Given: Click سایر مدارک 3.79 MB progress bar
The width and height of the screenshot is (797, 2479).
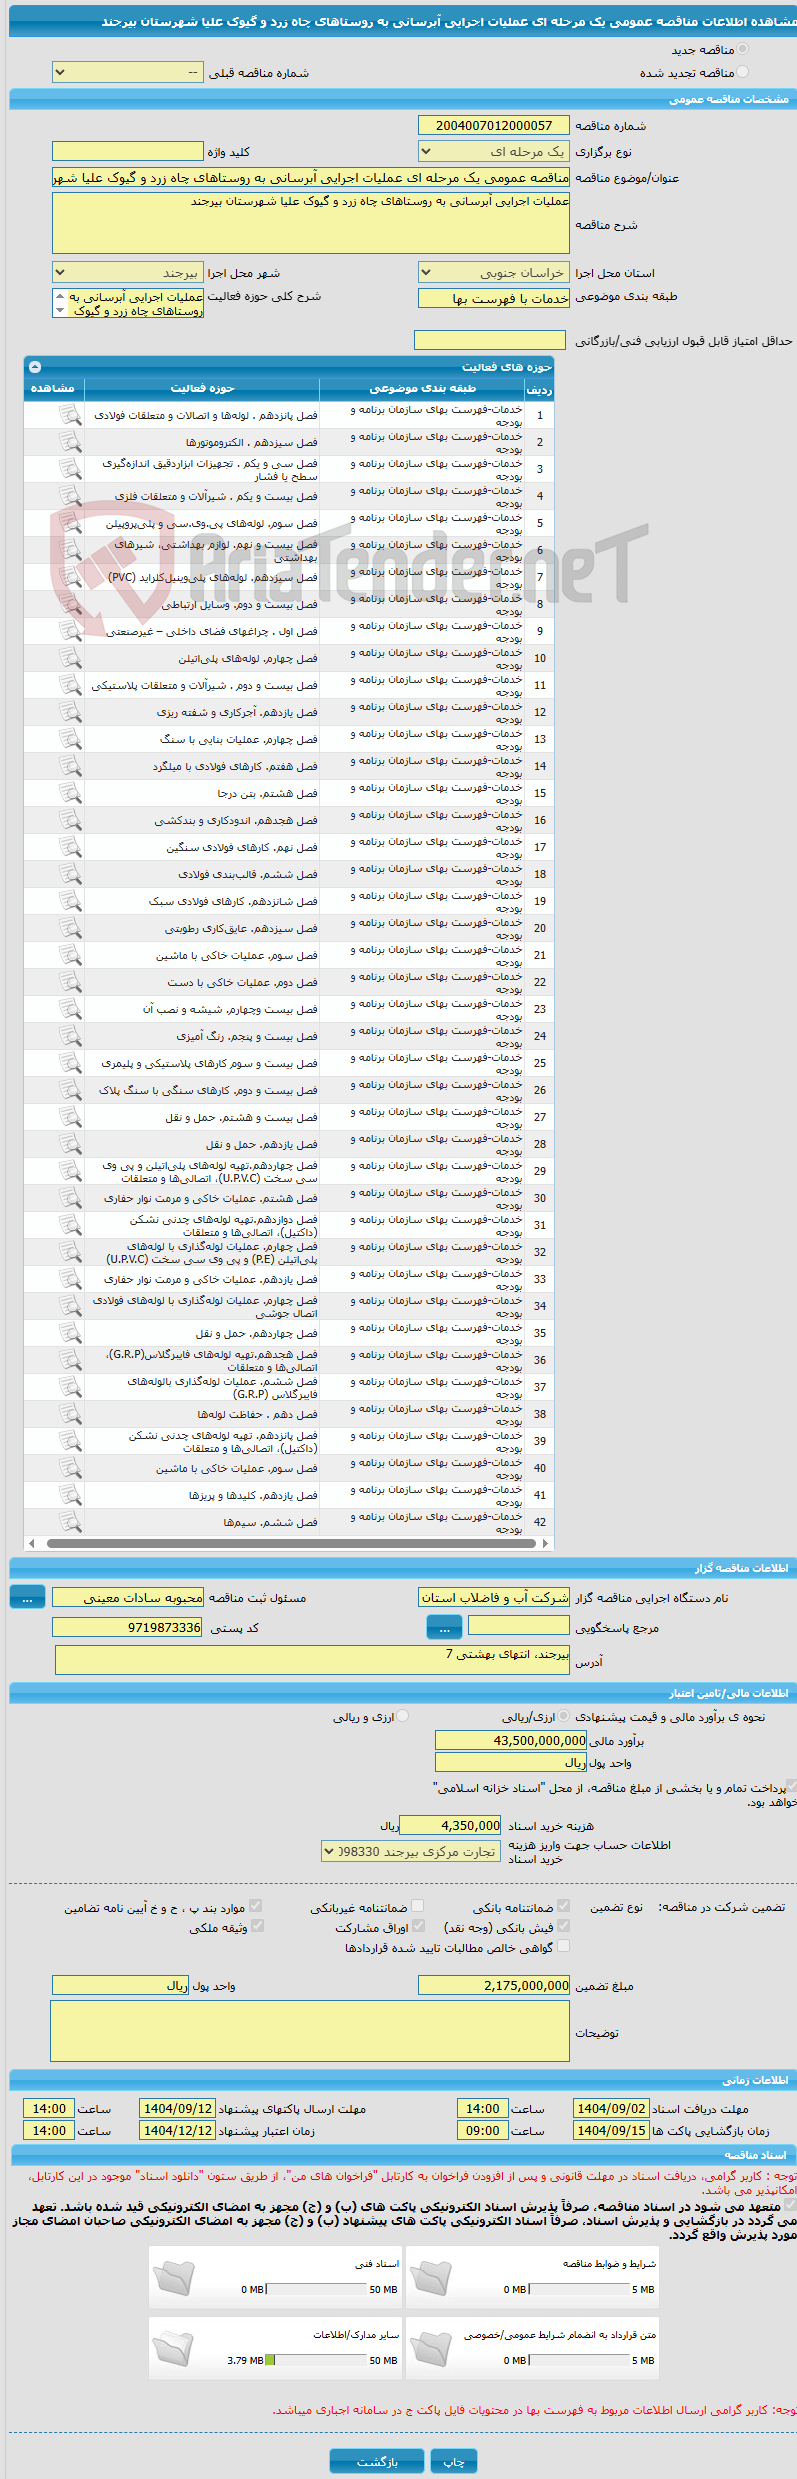Looking at the screenshot, I should (x=317, y=2360).
